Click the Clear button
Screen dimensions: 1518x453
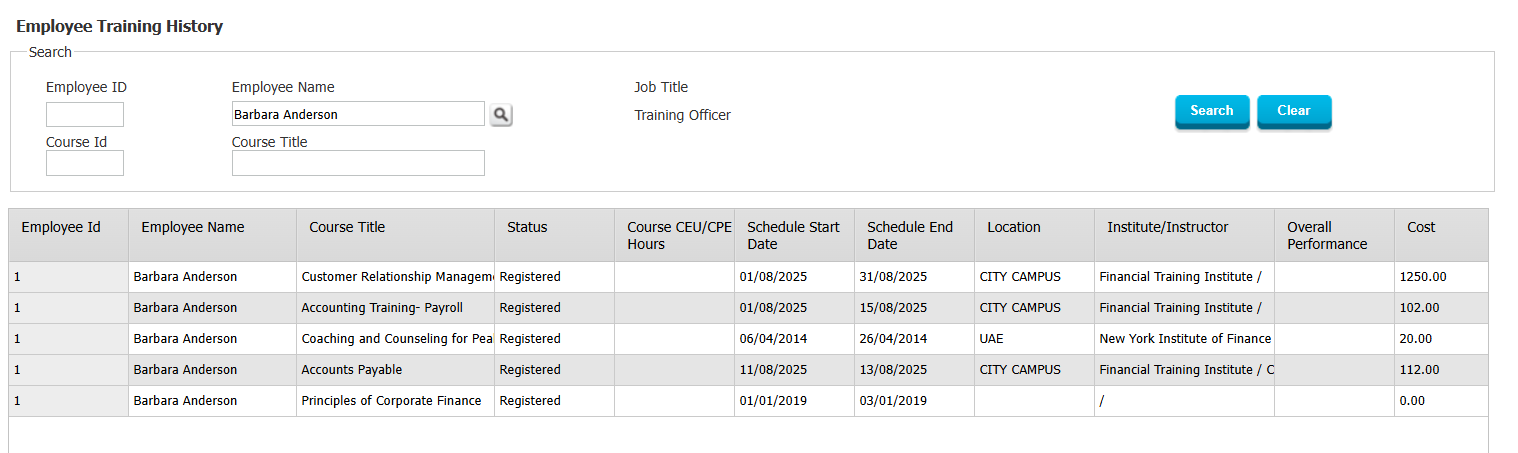pos(1294,111)
